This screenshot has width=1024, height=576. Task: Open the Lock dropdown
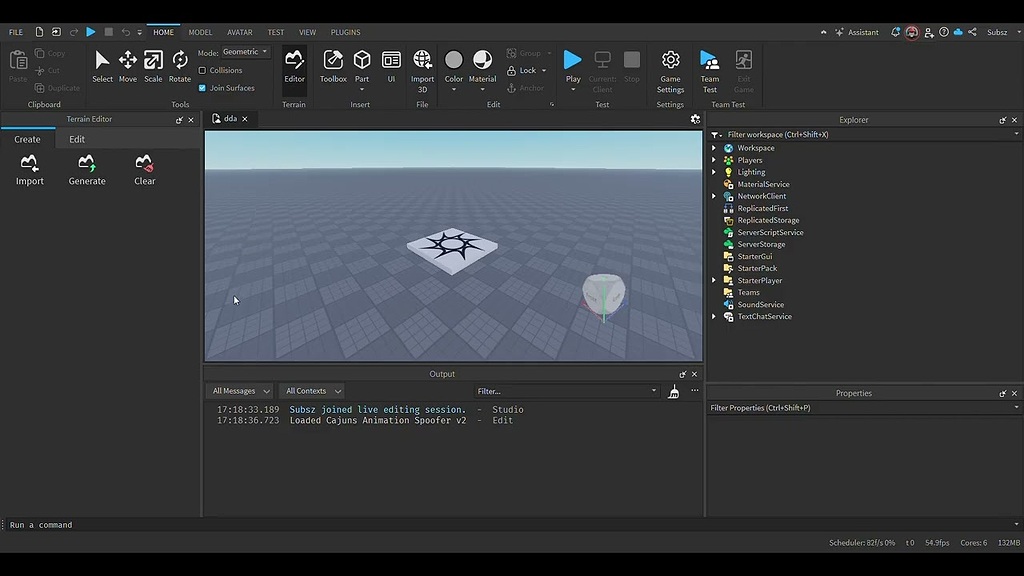[543, 71]
